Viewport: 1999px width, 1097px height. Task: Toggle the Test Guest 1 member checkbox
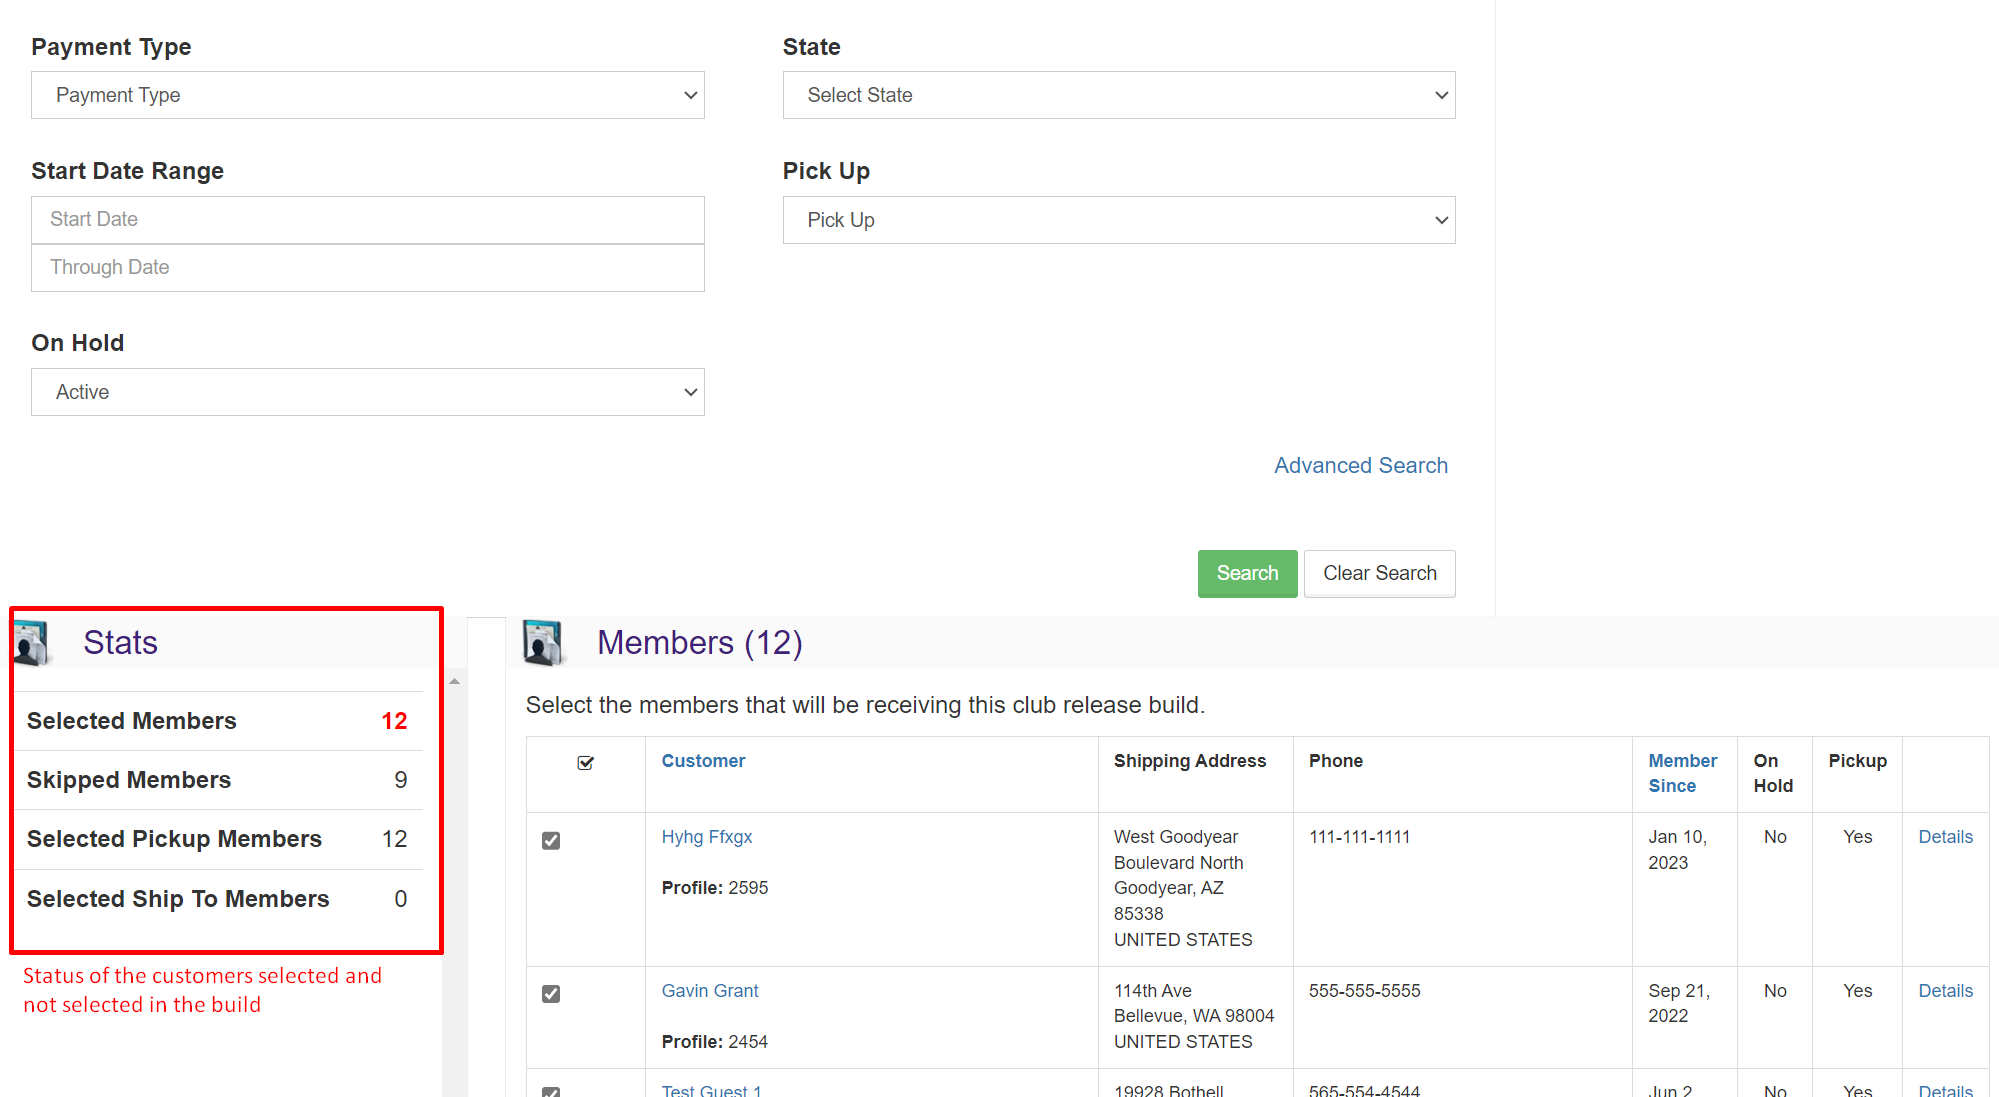(551, 1091)
